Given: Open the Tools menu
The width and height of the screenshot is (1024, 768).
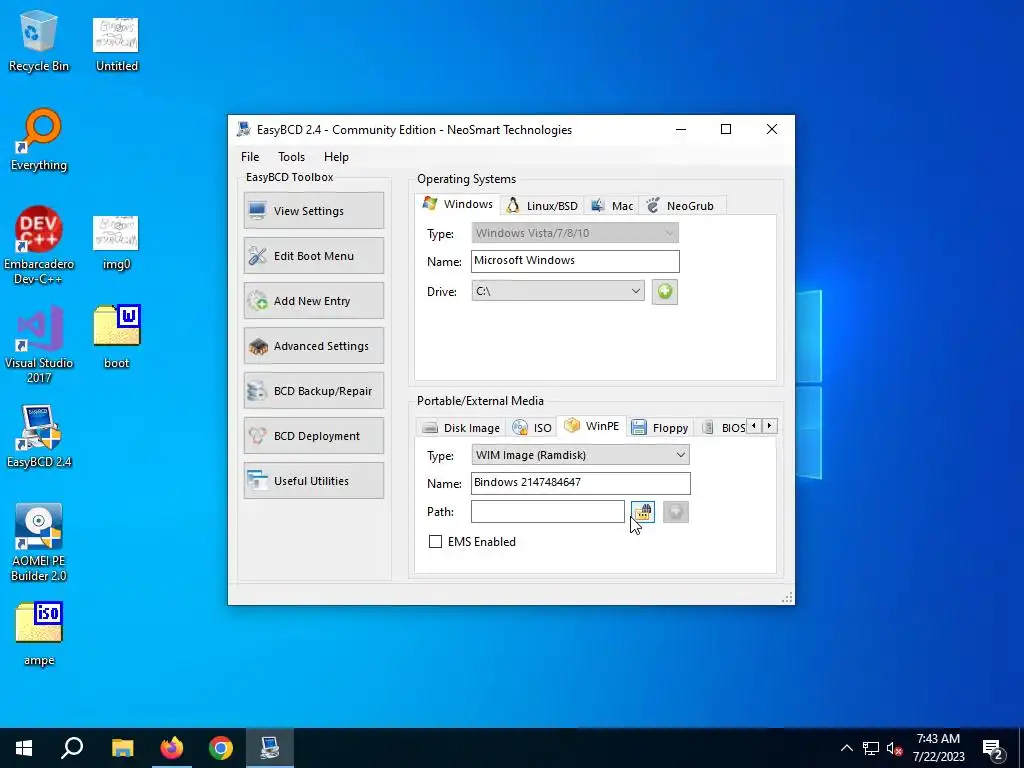Looking at the screenshot, I should pos(291,157).
